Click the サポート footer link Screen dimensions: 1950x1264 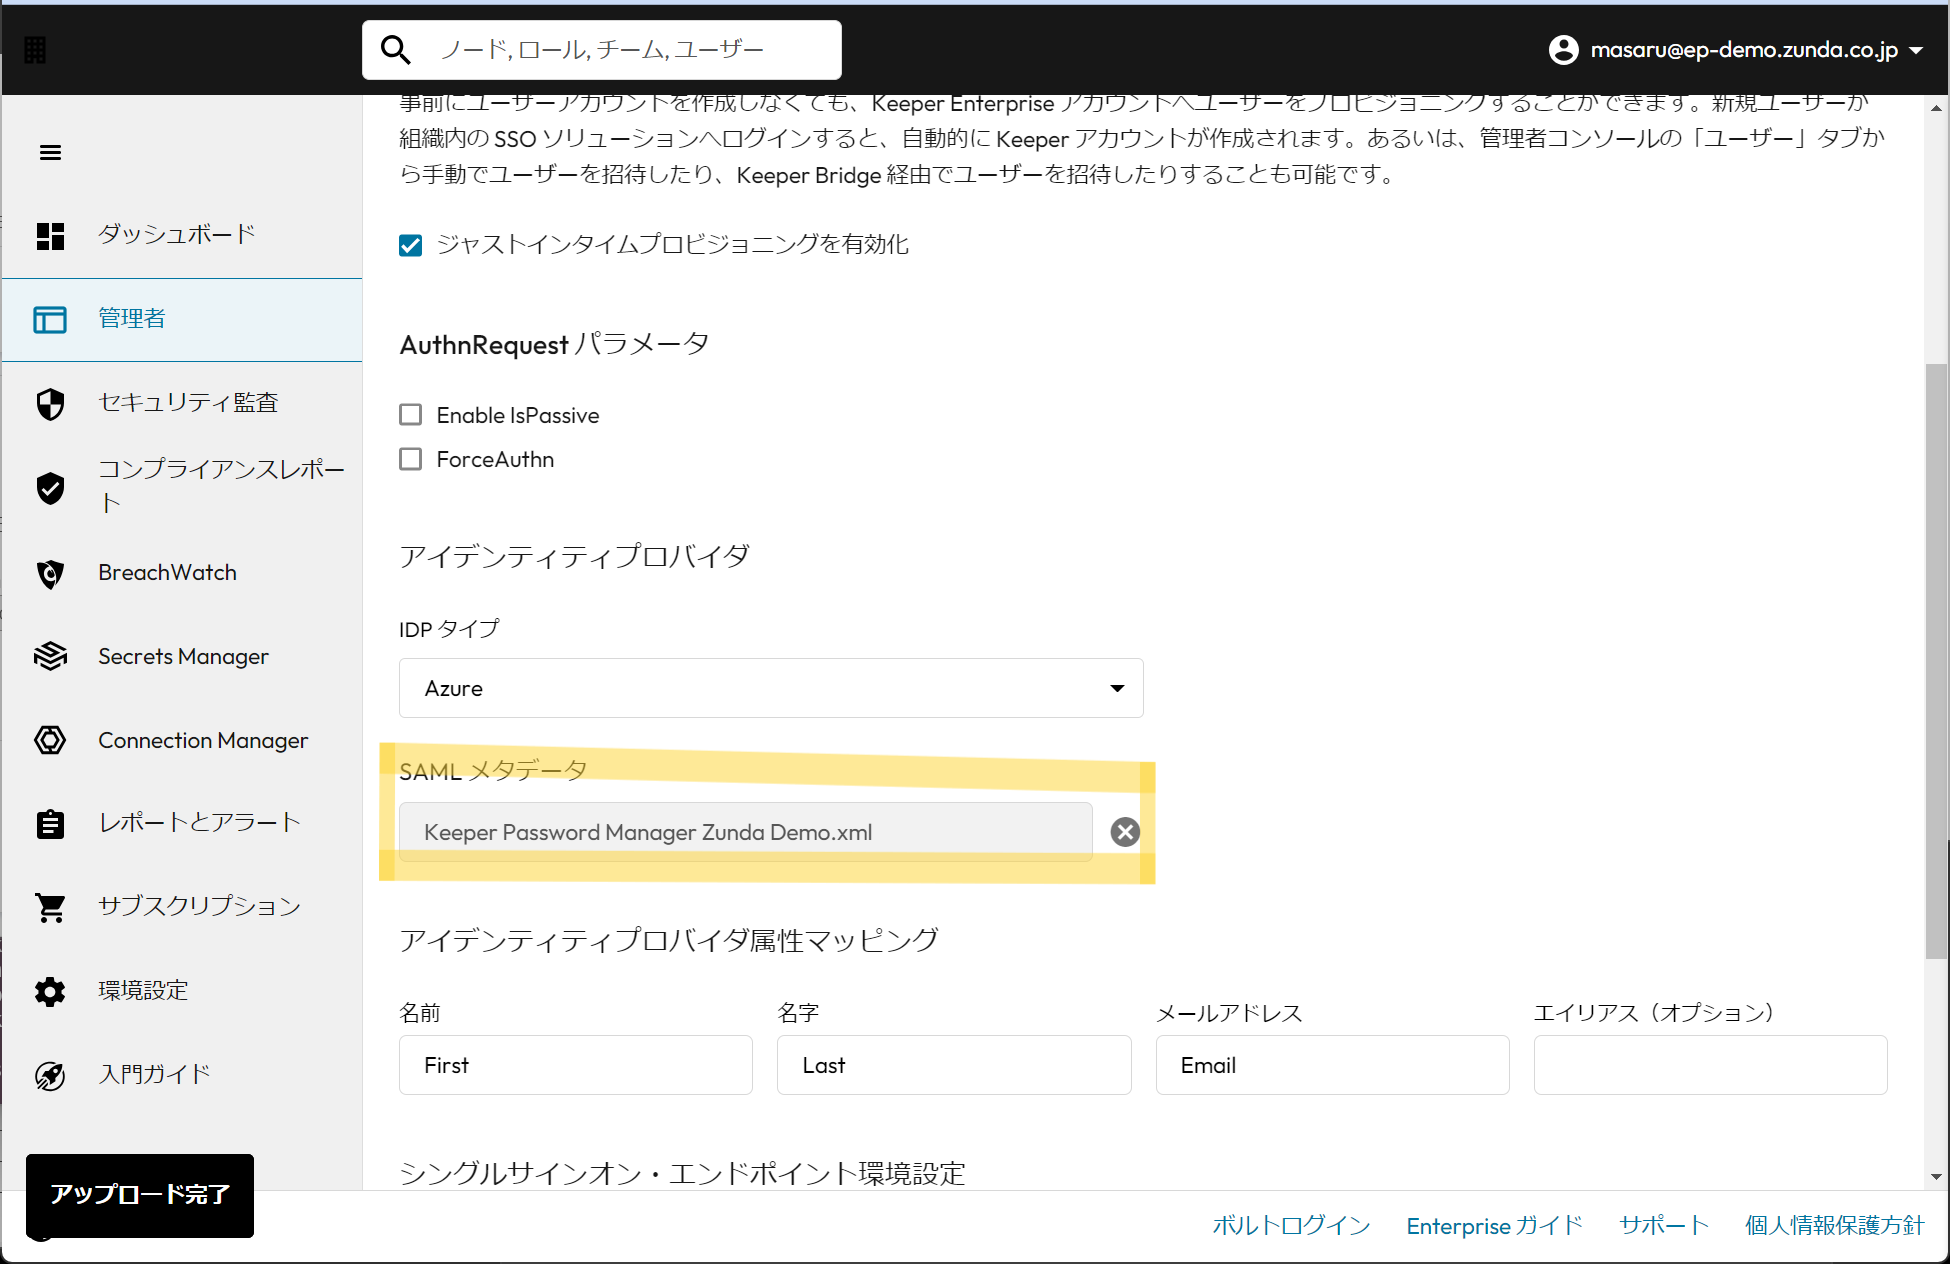pos(1664,1225)
